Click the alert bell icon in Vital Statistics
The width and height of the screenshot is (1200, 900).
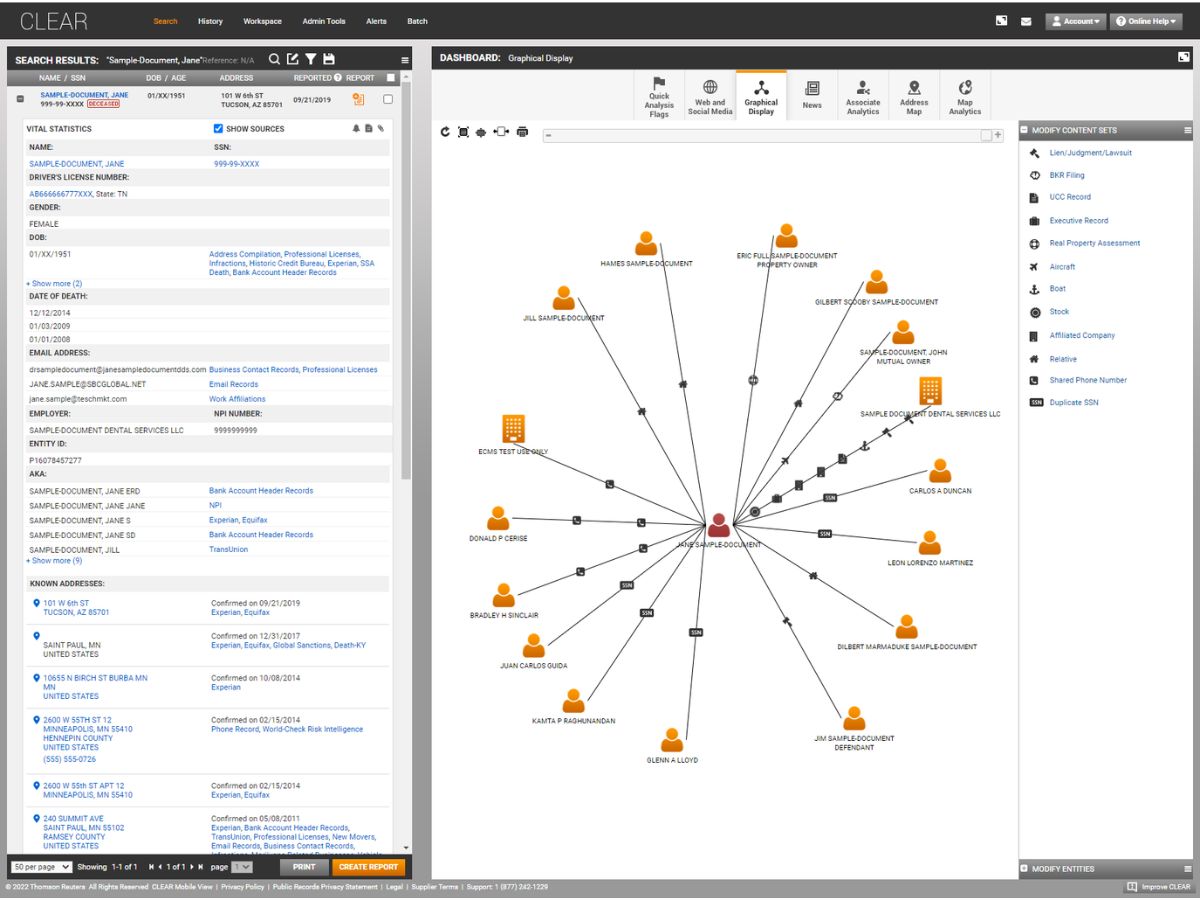355,128
